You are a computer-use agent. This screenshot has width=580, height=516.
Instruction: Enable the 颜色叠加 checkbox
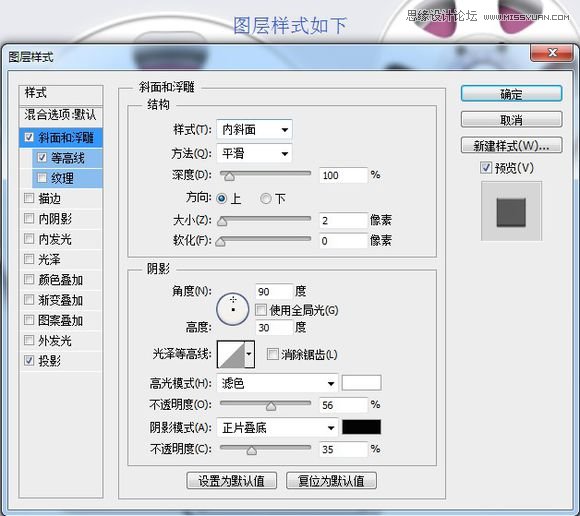tap(29, 279)
